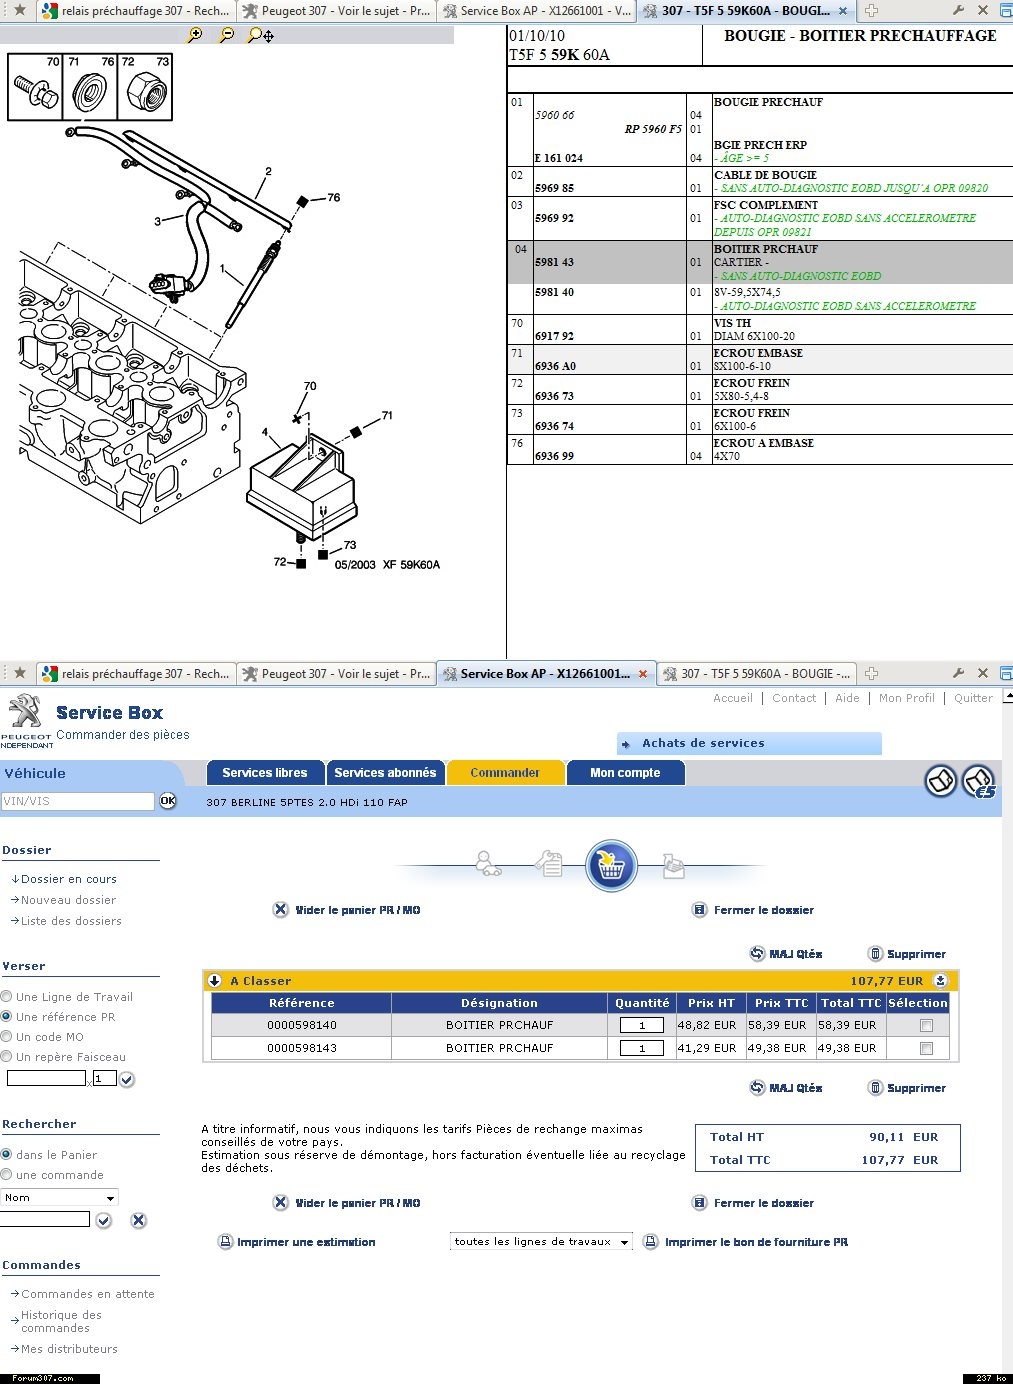Click the round euro catalogue icon at far right

click(979, 781)
